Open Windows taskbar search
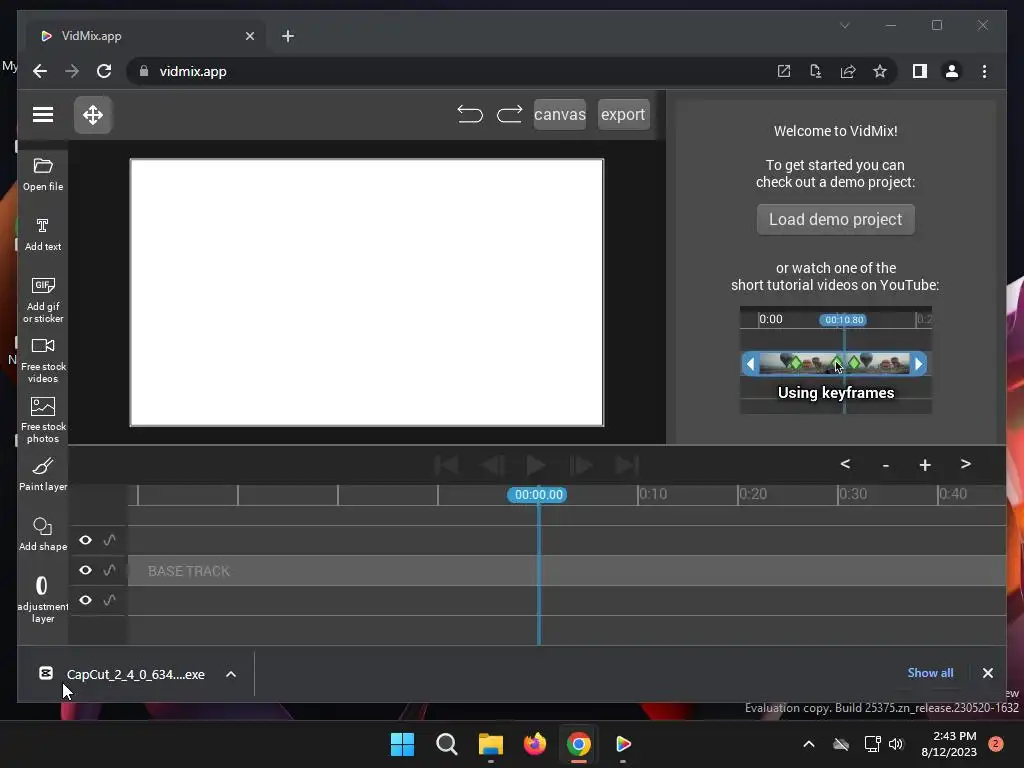This screenshot has width=1024, height=768. coord(447,744)
